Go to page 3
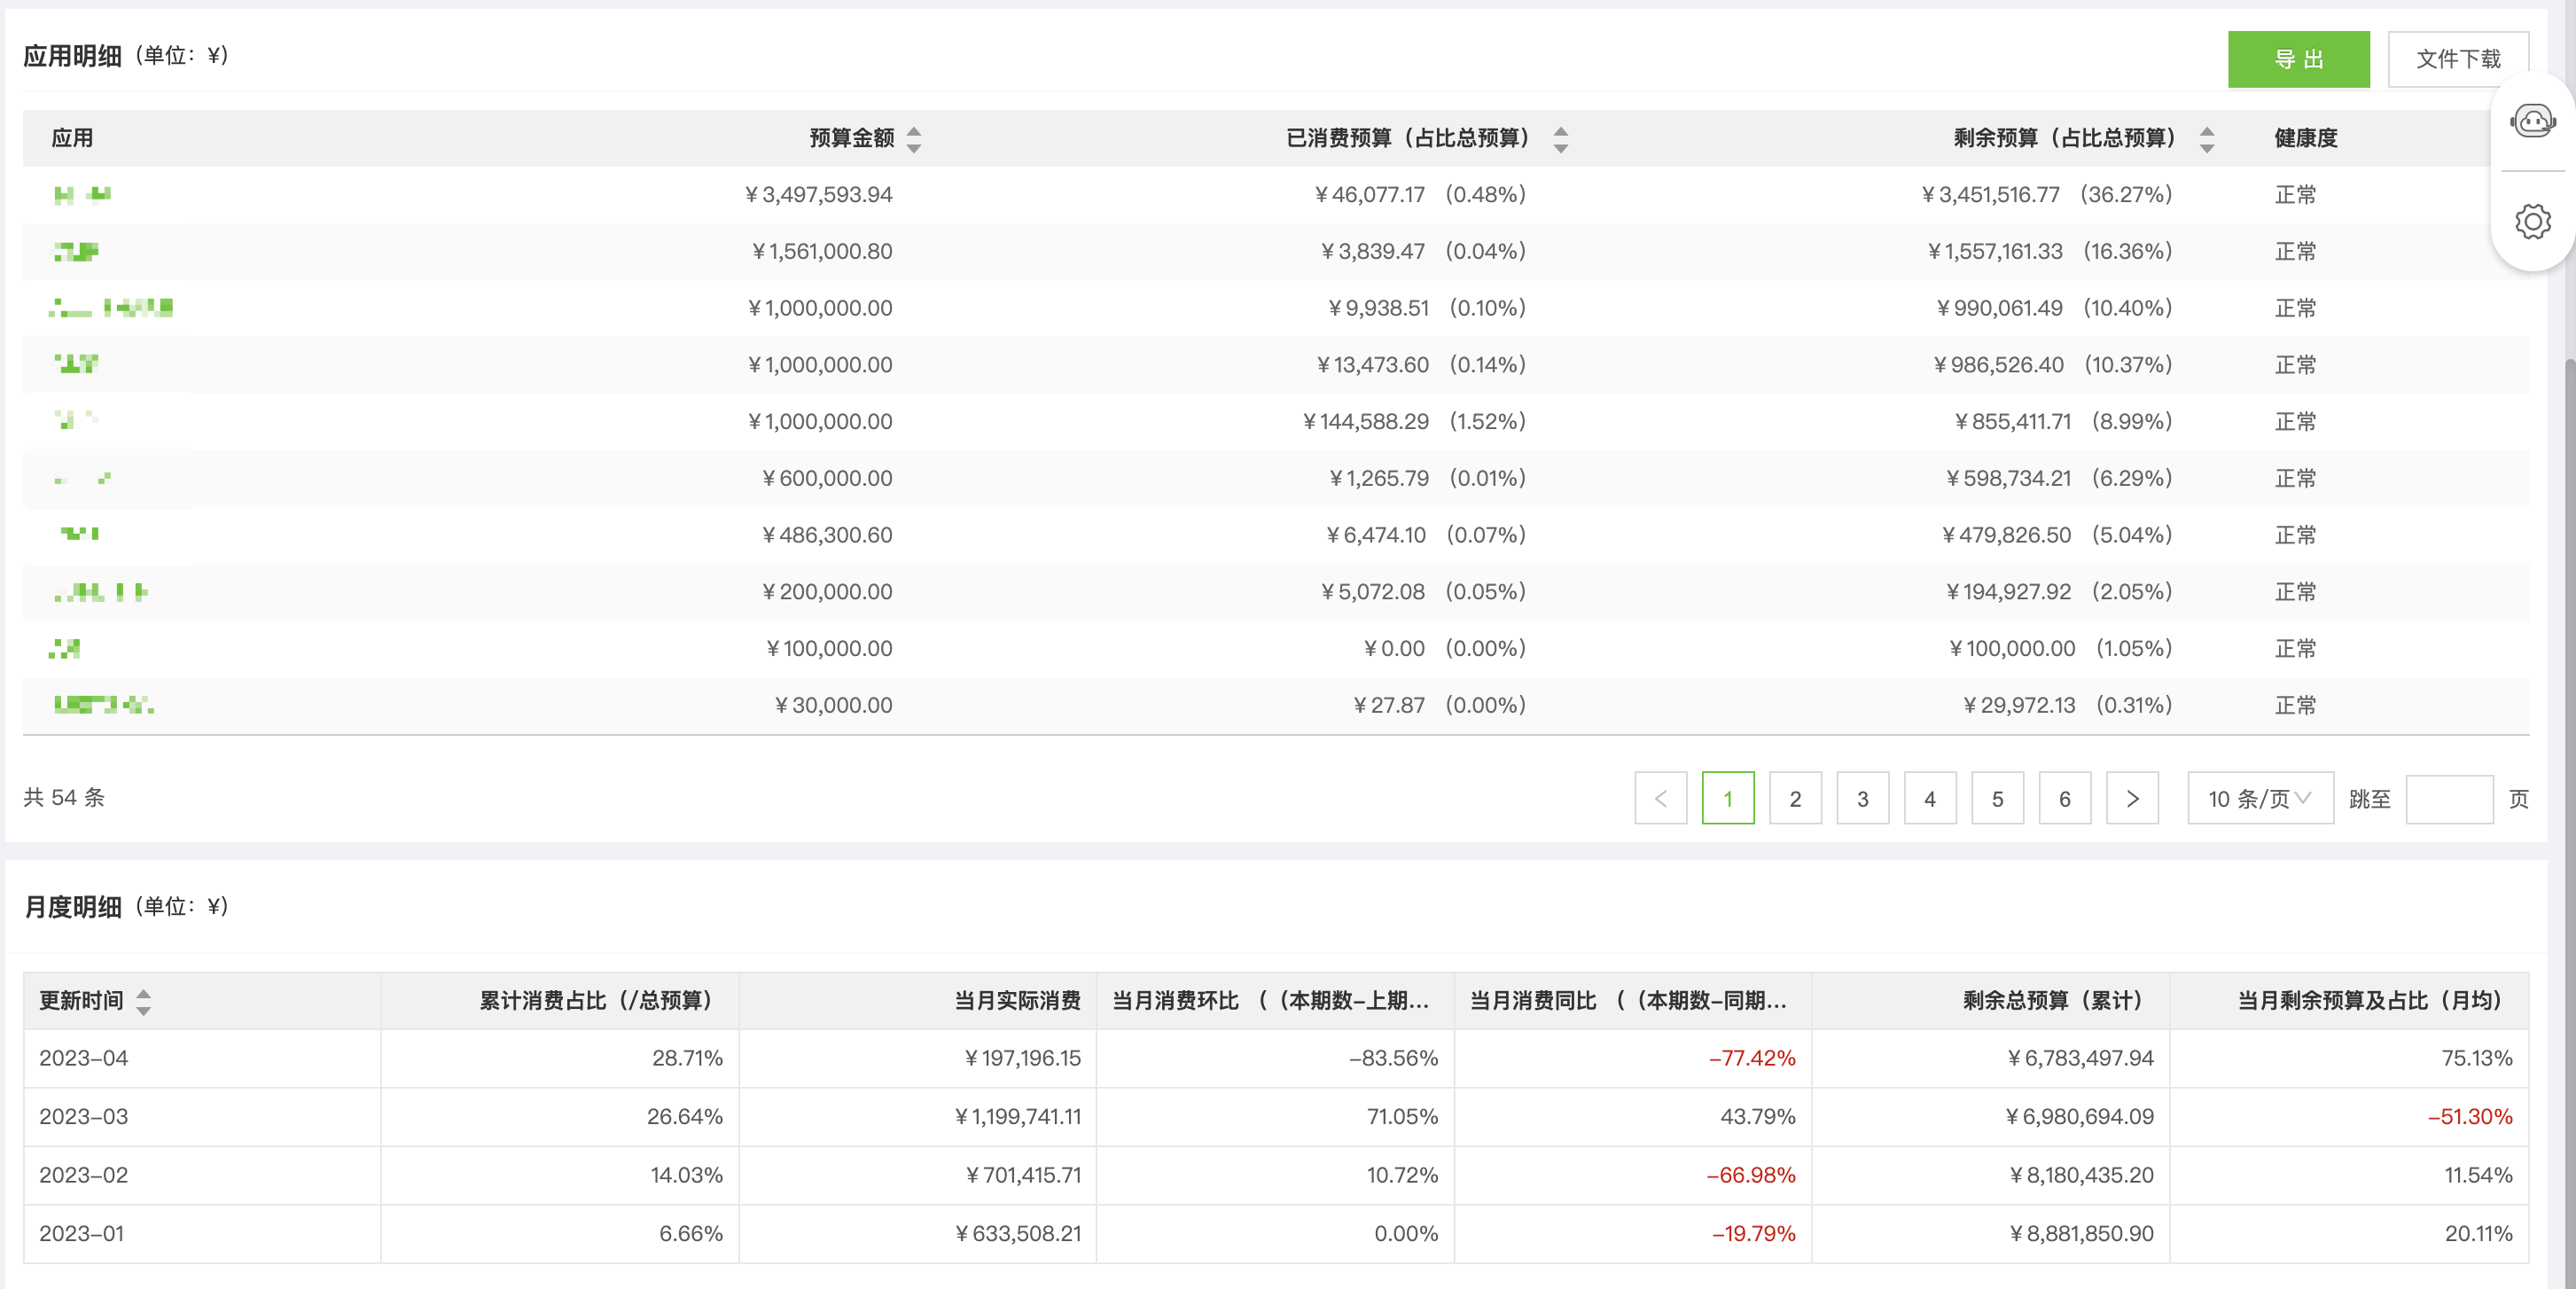The height and width of the screenshot is (1289, 2576). (x=1862, y=798)
